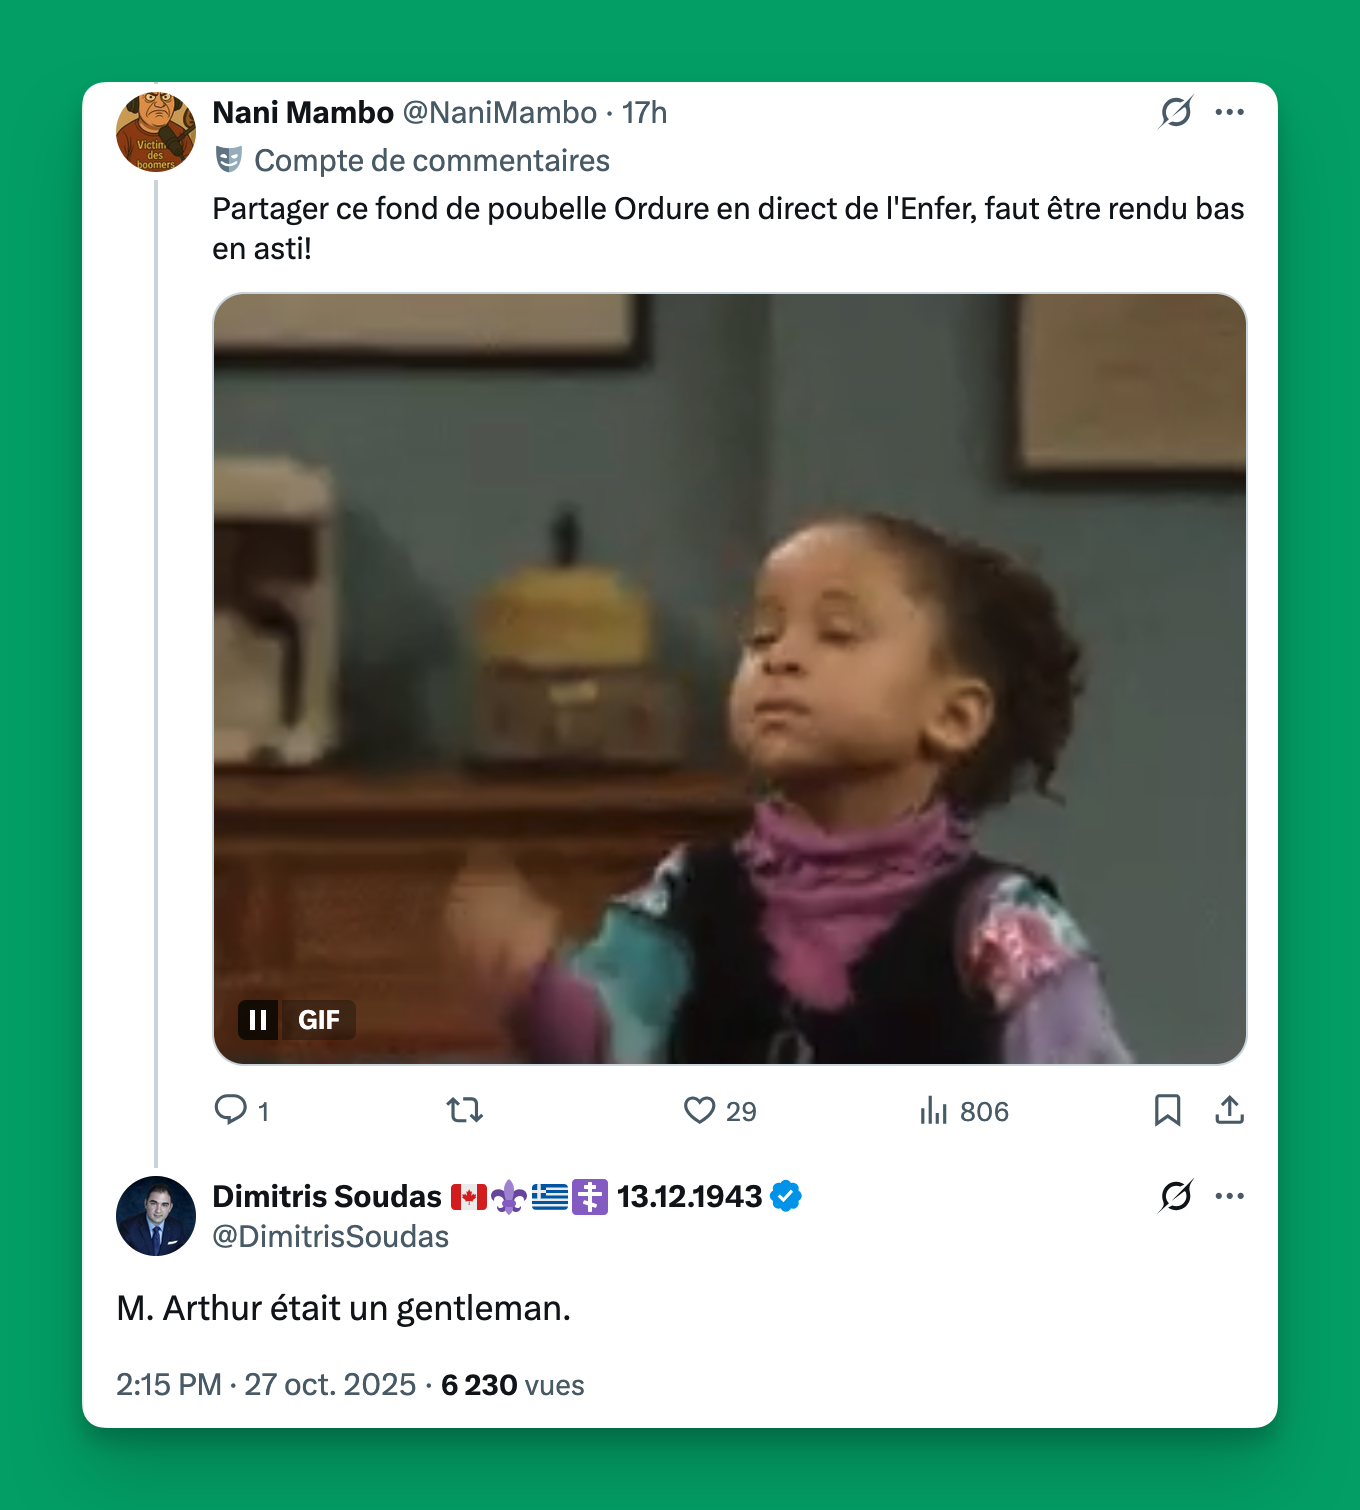The height and width of the screenshot is (1510, 1360).
Task: Pause the playing GIF
Action: pyautogui.click(x=258, y=1020)
